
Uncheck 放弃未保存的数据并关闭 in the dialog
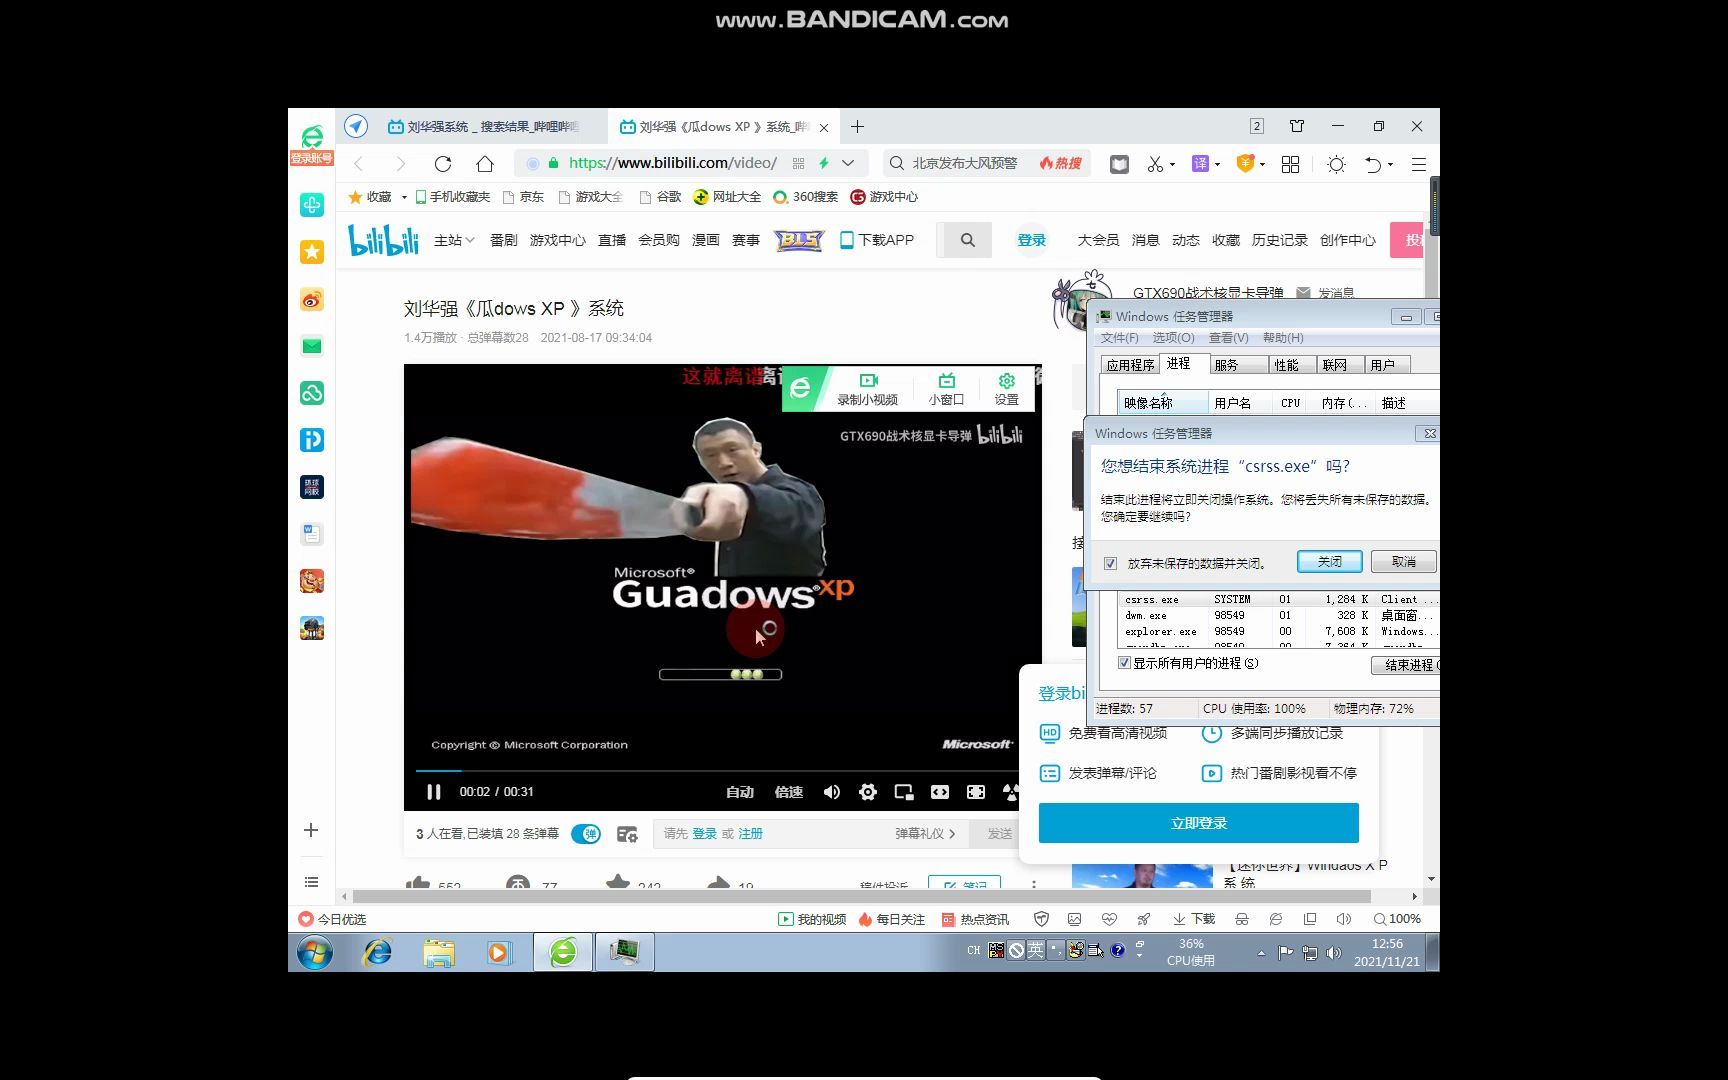pyautogui.click(x=1110, y=562)
